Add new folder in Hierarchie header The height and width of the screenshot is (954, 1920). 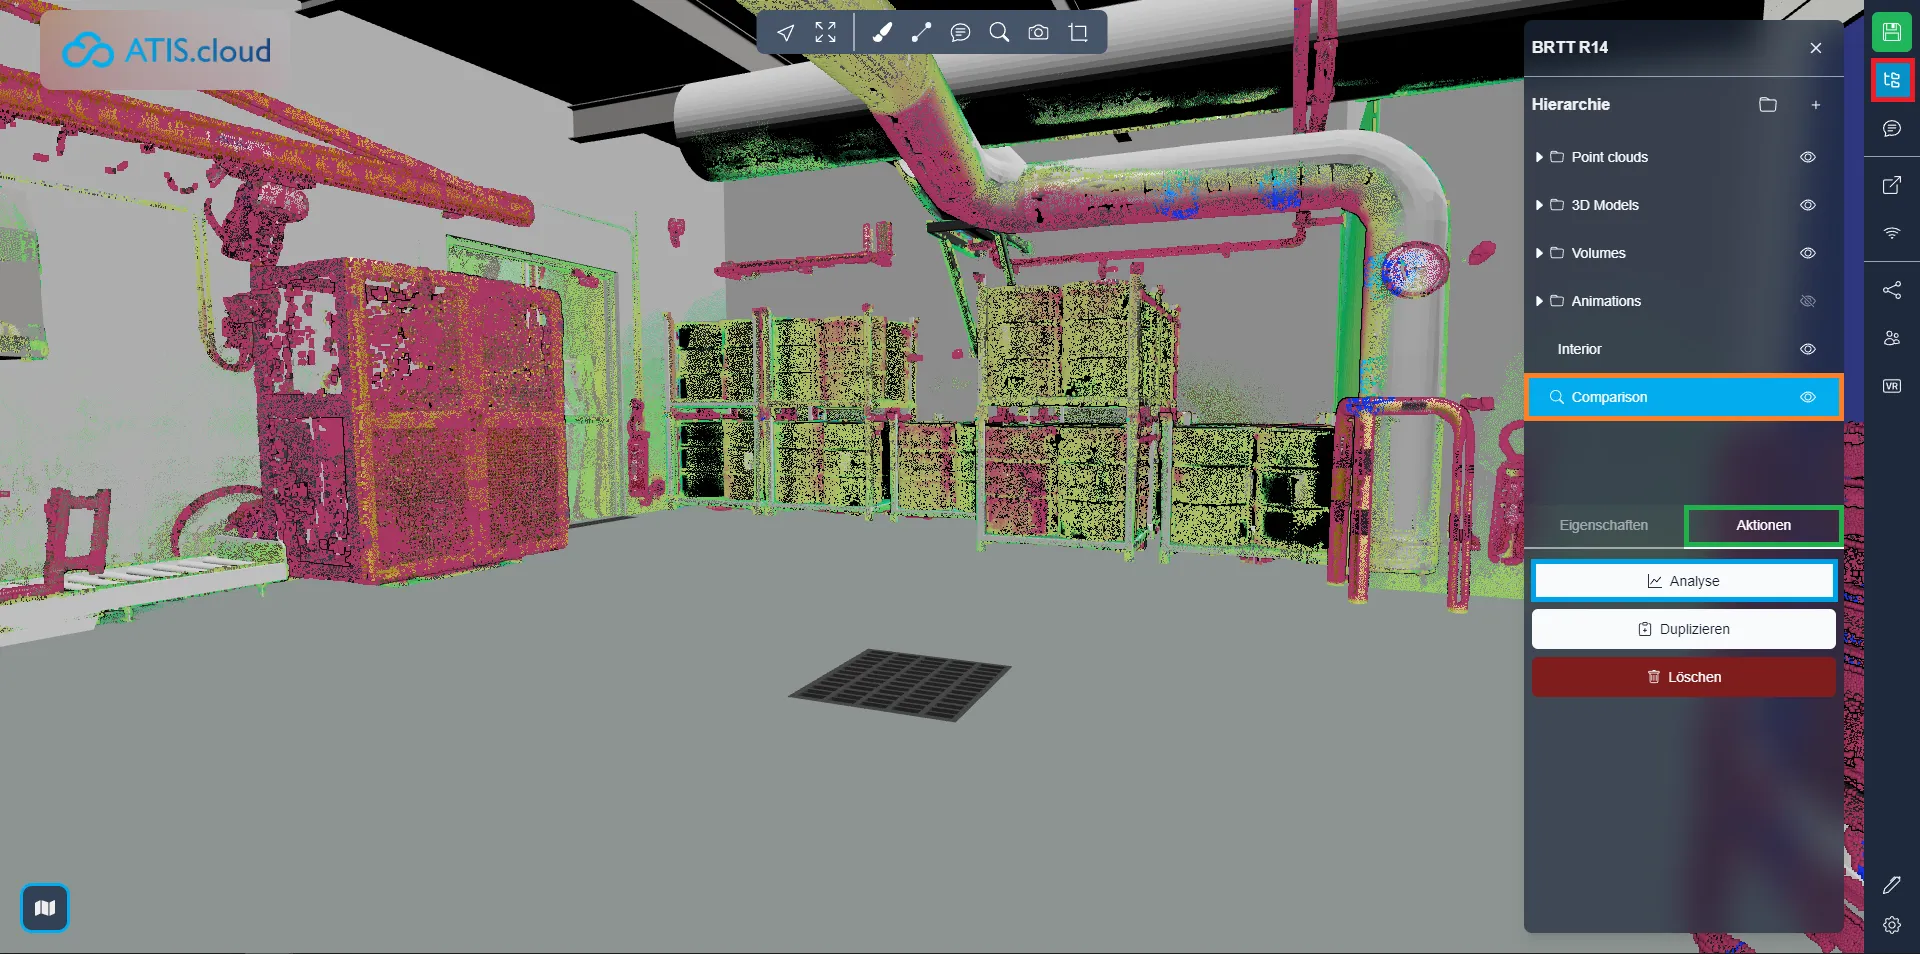tap(1768, 105)
